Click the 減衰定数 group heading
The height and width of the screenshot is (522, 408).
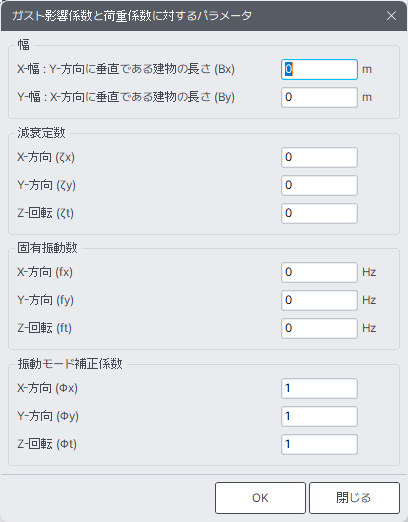click(41, 133)
